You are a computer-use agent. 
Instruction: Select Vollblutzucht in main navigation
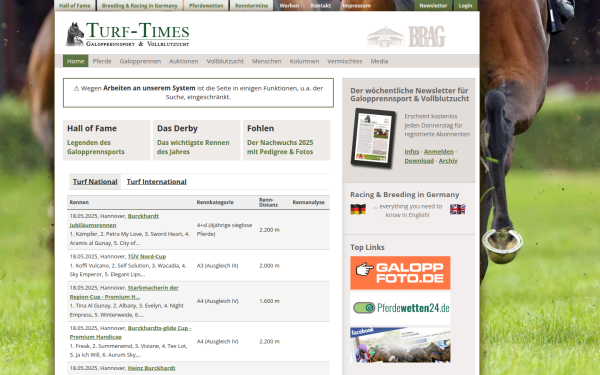[x=225, y=61]
